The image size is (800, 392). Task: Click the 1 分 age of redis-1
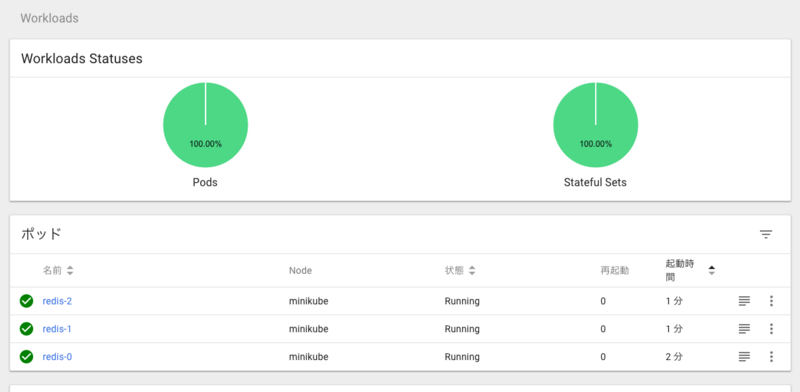click(674, 329)
